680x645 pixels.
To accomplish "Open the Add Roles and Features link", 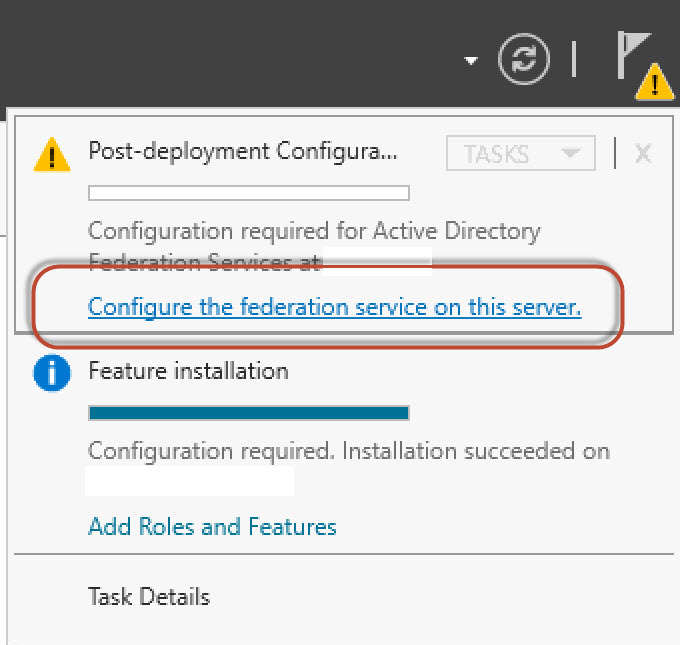I will click(x=212, y=527).
